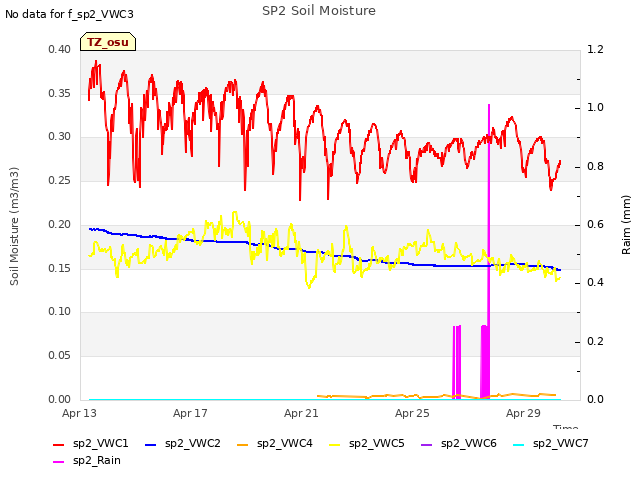Click the sp2_VWC7 legend label
Screen dimensions: 640x480
(x=560, y=443)
